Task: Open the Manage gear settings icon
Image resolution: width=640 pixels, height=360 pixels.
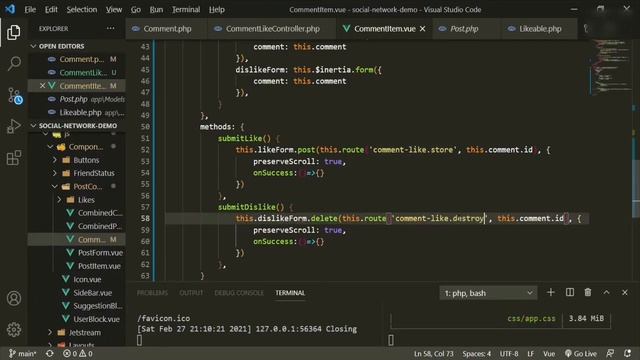Action: [x=14, y=329]
